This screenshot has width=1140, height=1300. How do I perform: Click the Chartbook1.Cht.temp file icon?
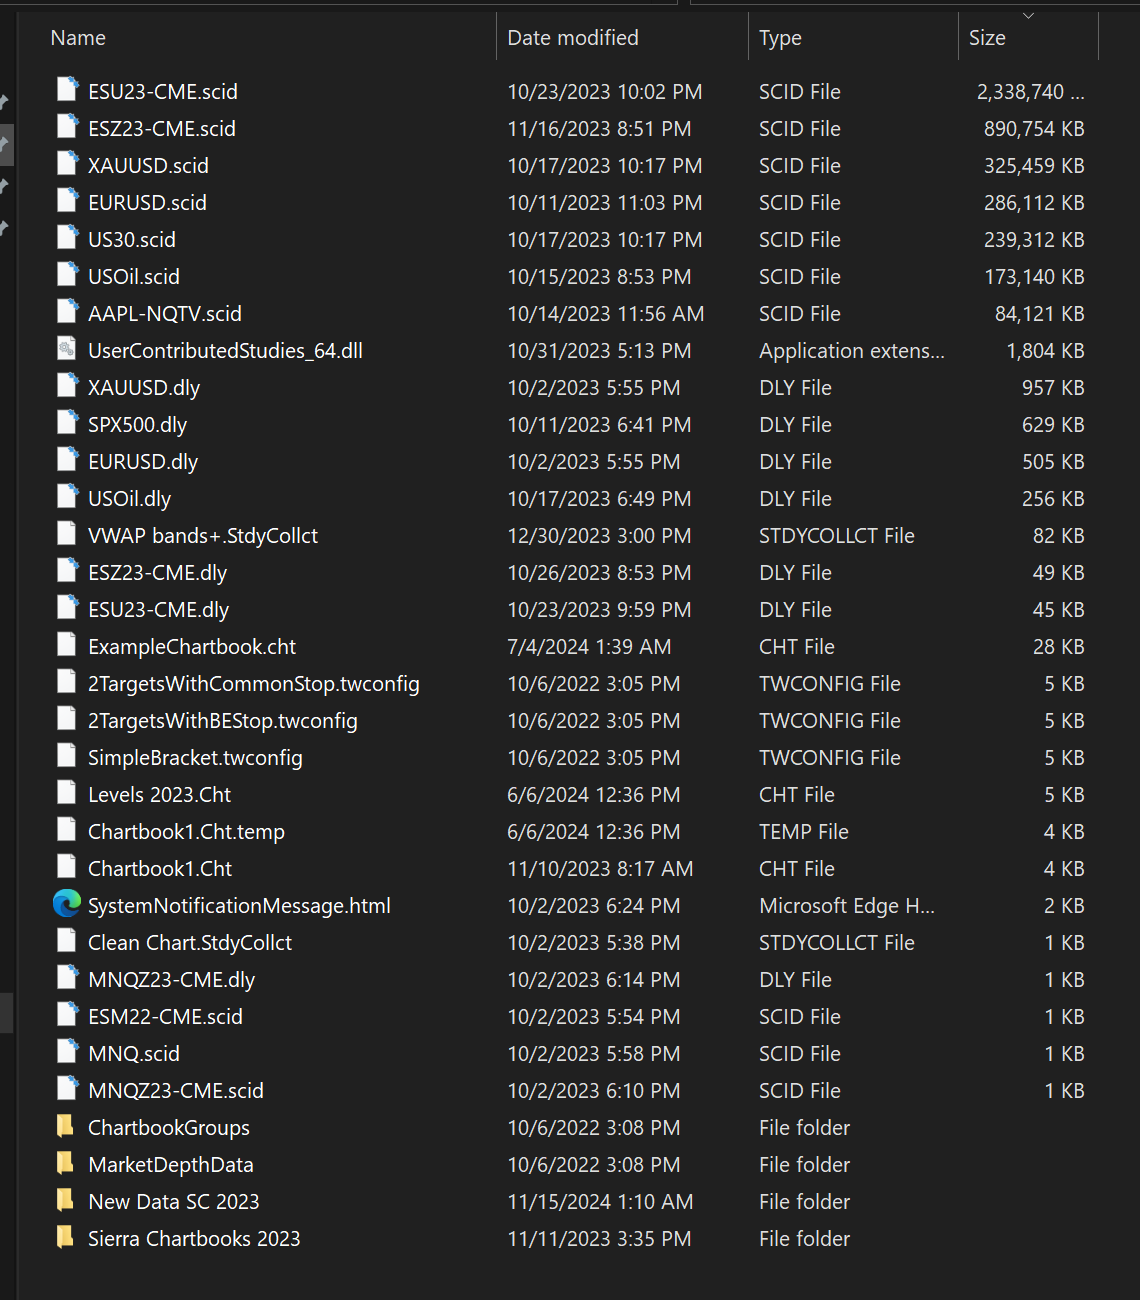(67, 830)
